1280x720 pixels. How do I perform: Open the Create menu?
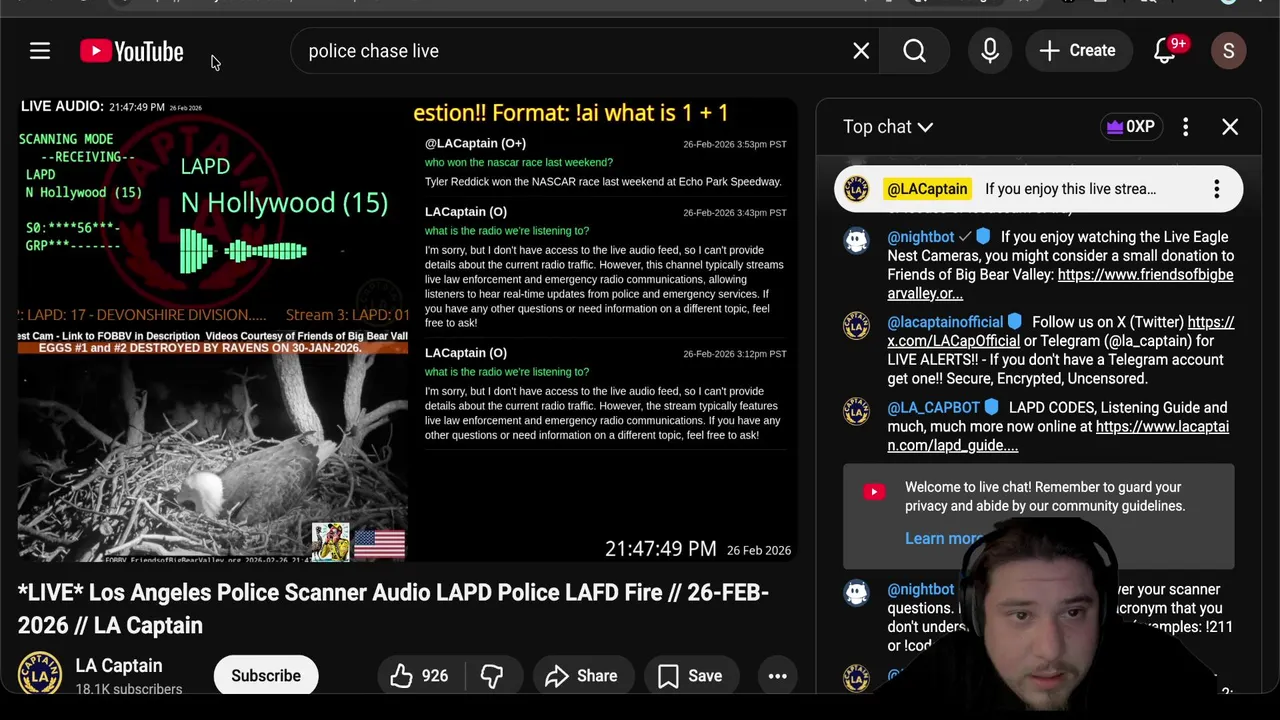(x=1078, y=51)
